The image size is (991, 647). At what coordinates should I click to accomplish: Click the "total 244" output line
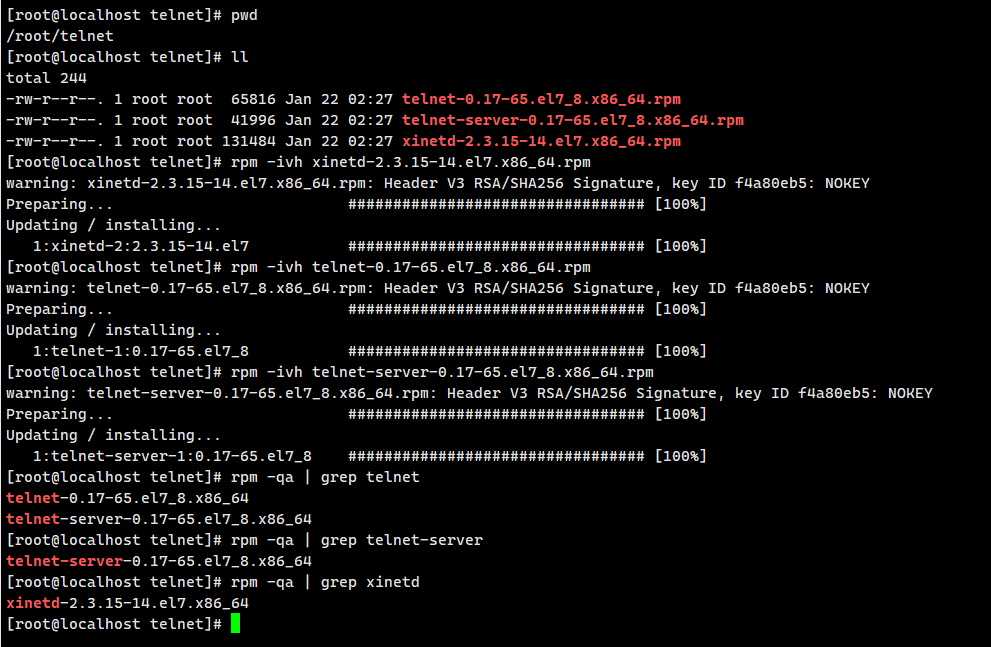click(46, 78)
